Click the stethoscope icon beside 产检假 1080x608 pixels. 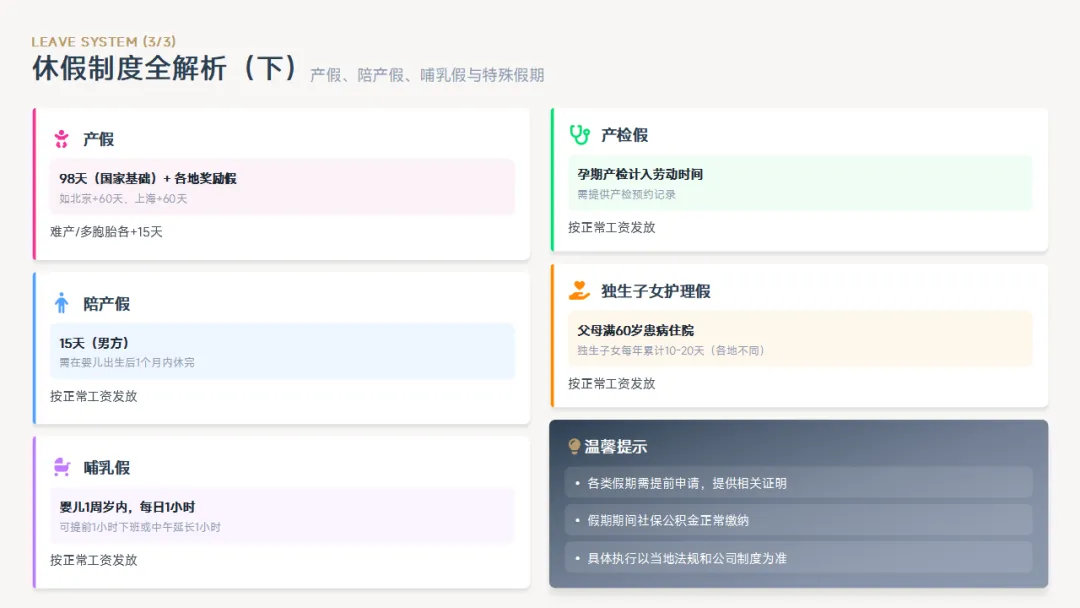(579, 135)
